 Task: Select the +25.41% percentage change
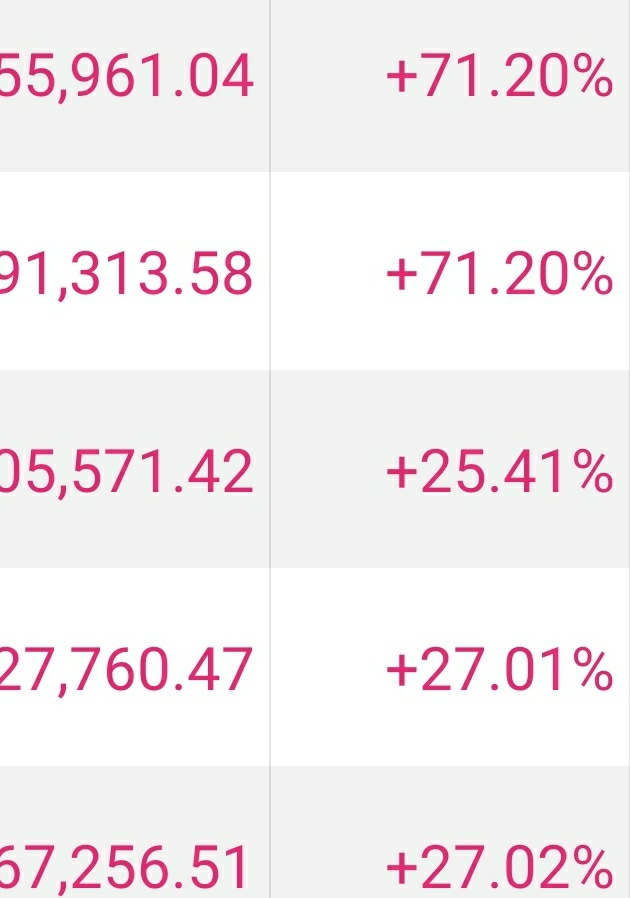tap(499, 471)
